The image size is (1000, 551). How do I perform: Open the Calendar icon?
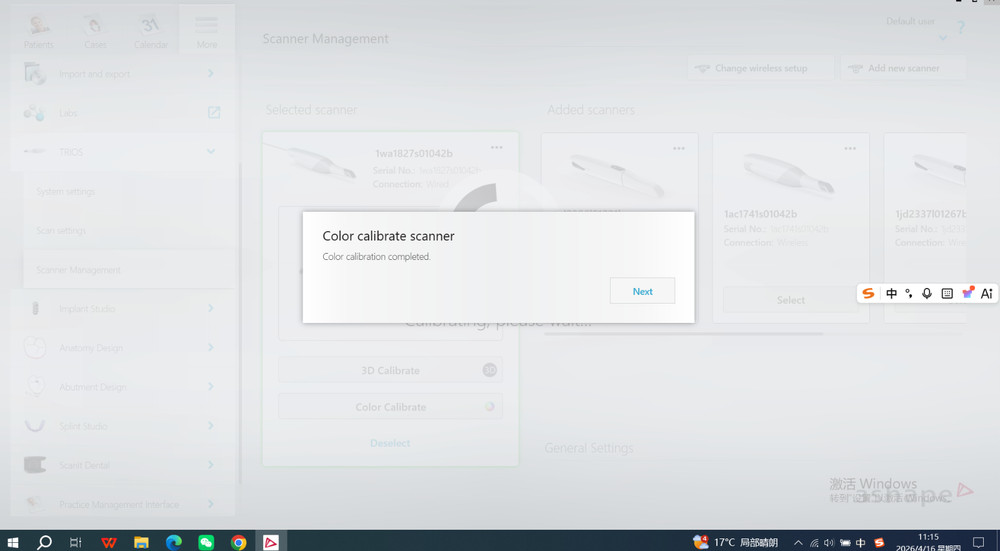tap(151, 27)
